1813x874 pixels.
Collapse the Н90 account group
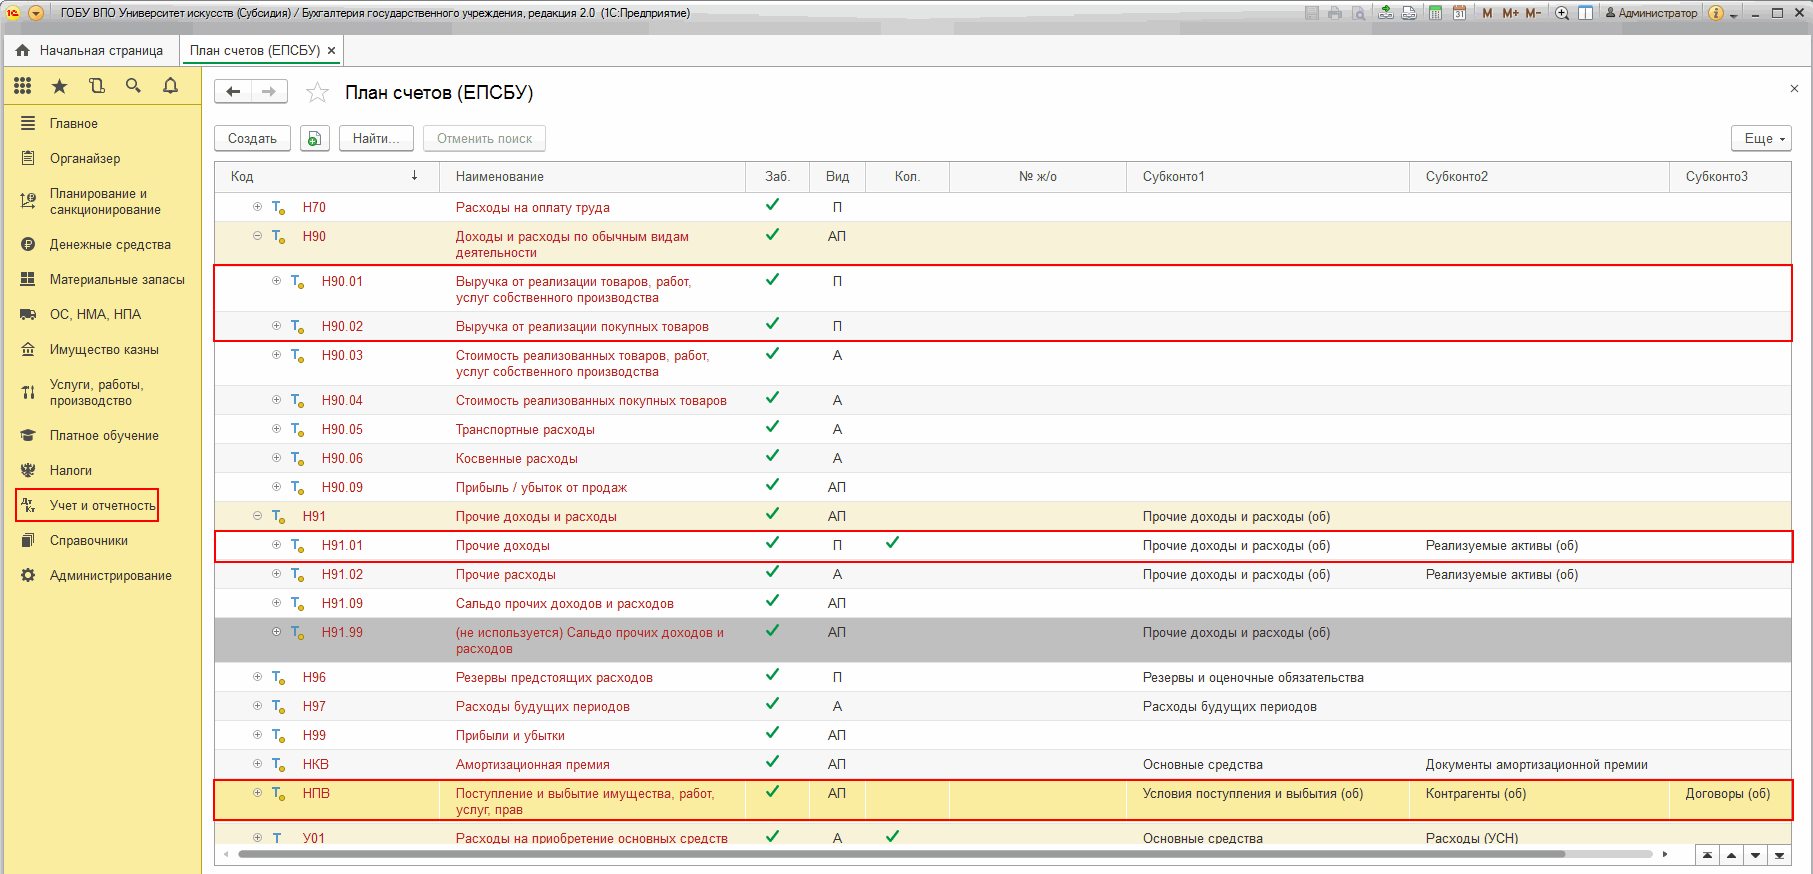point(257,236)
